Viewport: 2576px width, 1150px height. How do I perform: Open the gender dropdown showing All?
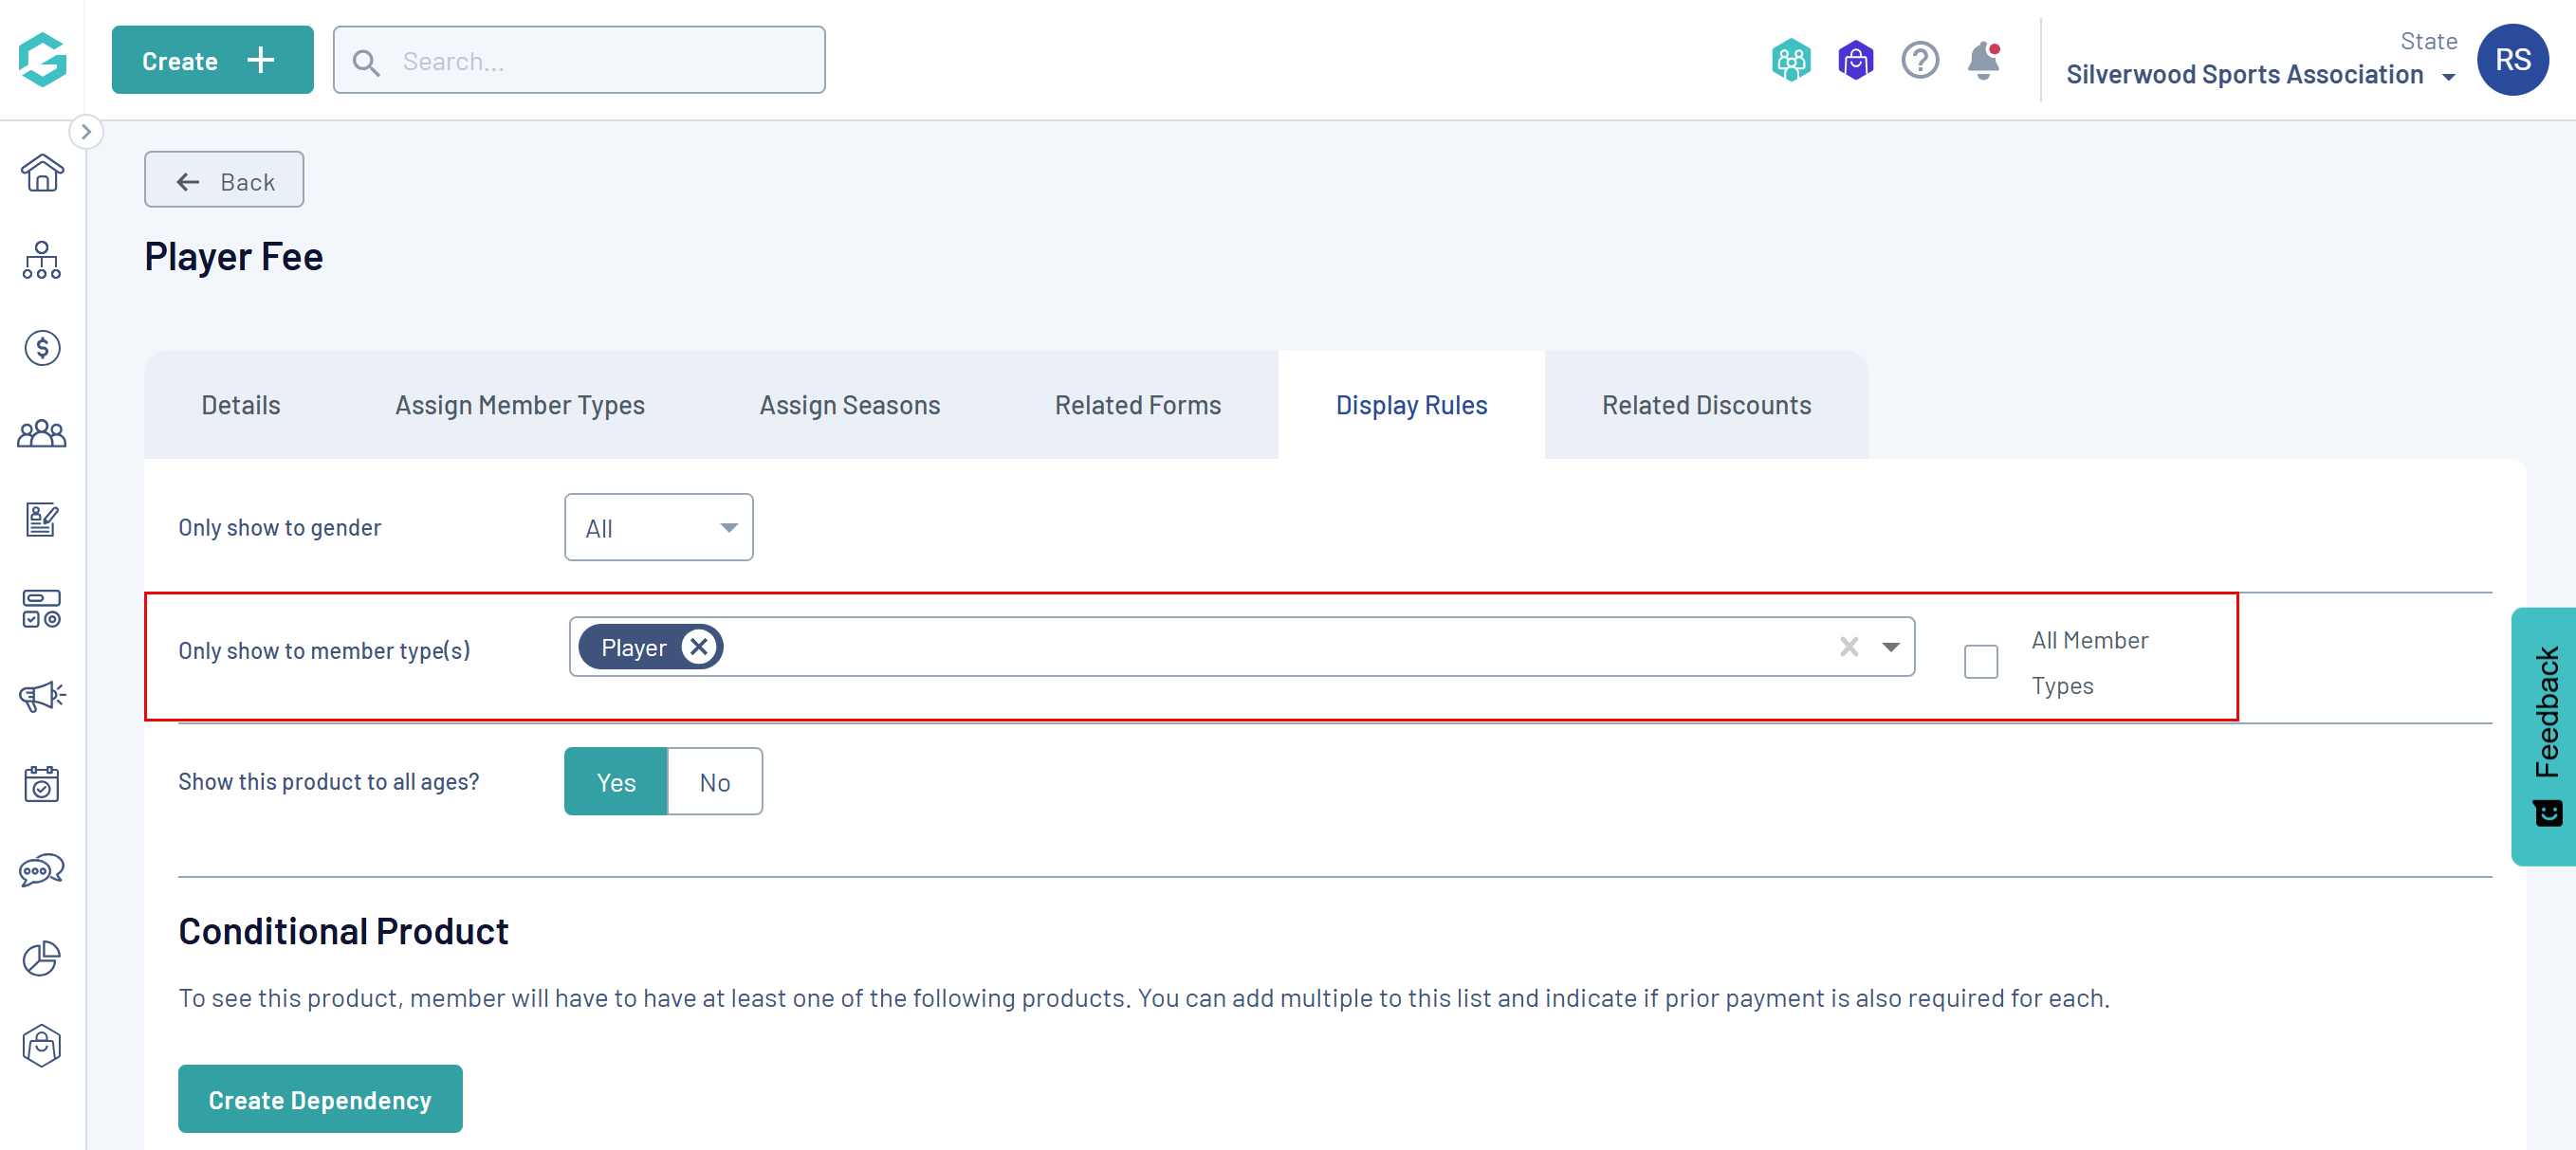658,527
